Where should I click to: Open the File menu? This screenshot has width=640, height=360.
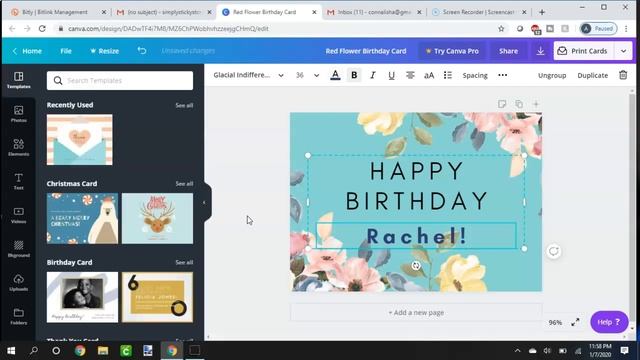[x=66, y=51]
